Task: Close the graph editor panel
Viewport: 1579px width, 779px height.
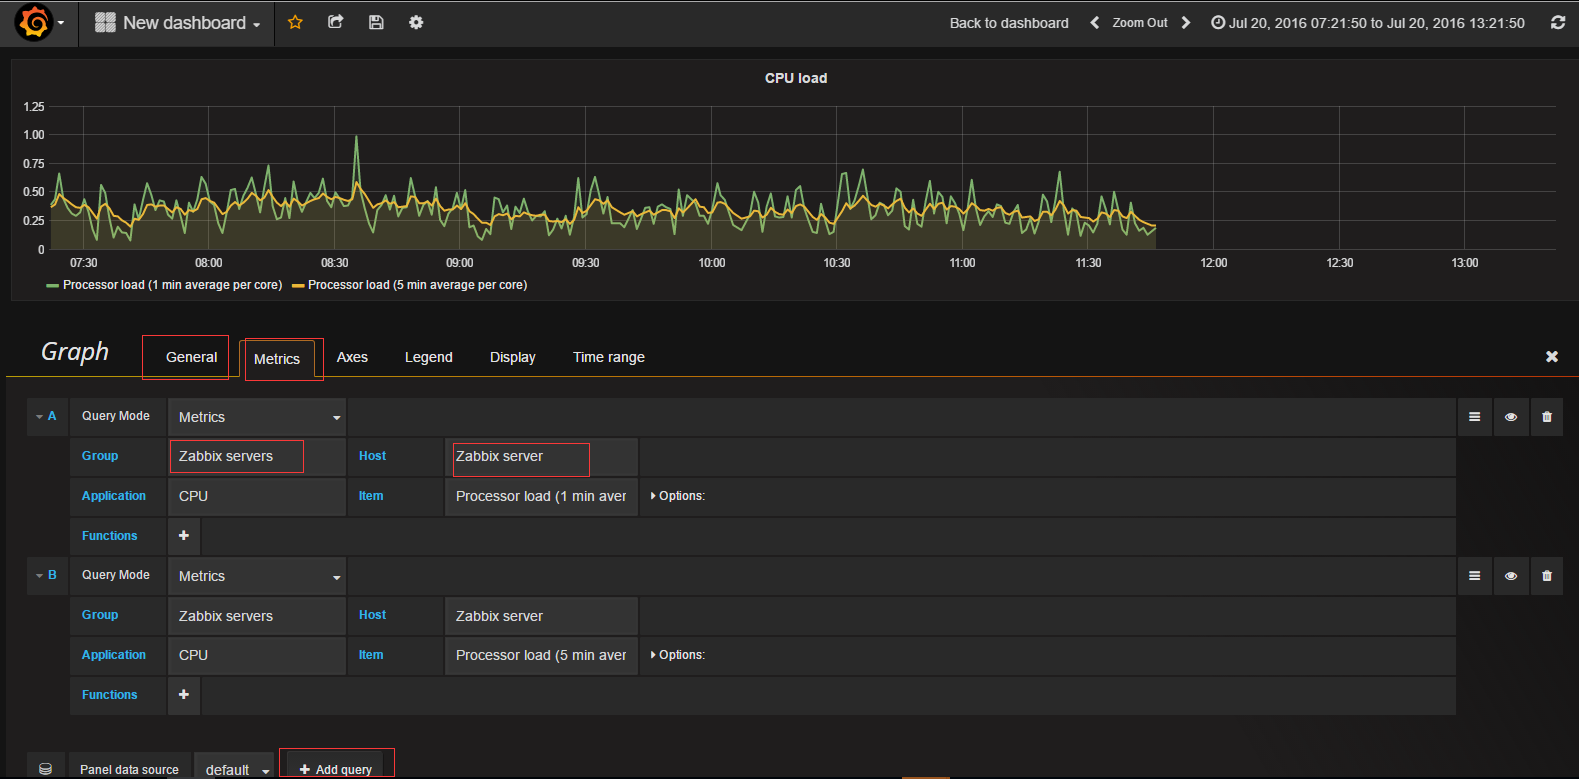Action: click(x=1552, y=357)
